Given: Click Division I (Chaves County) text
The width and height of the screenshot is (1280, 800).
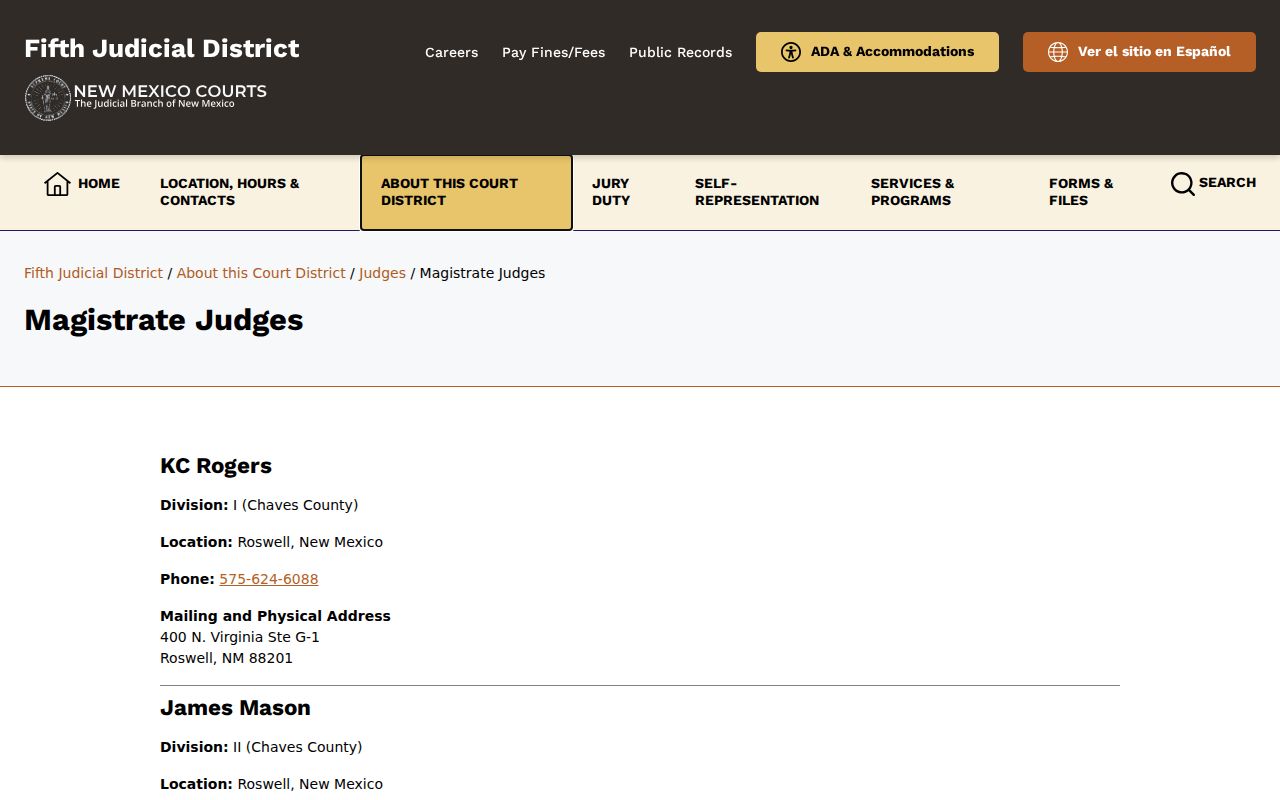Looking at the screenshot, I should point(259,505).
